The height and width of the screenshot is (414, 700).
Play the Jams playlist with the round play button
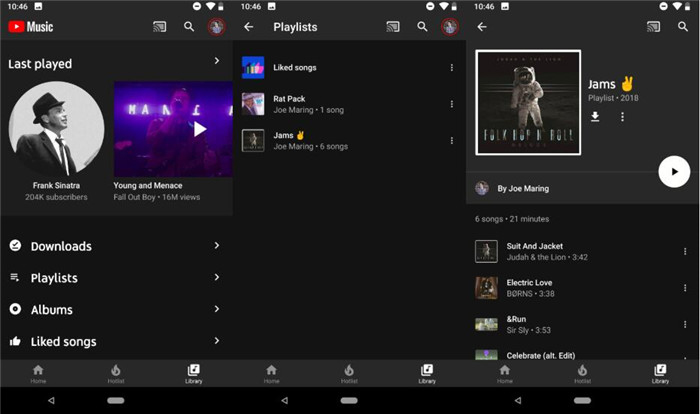[x=674, y=171]
